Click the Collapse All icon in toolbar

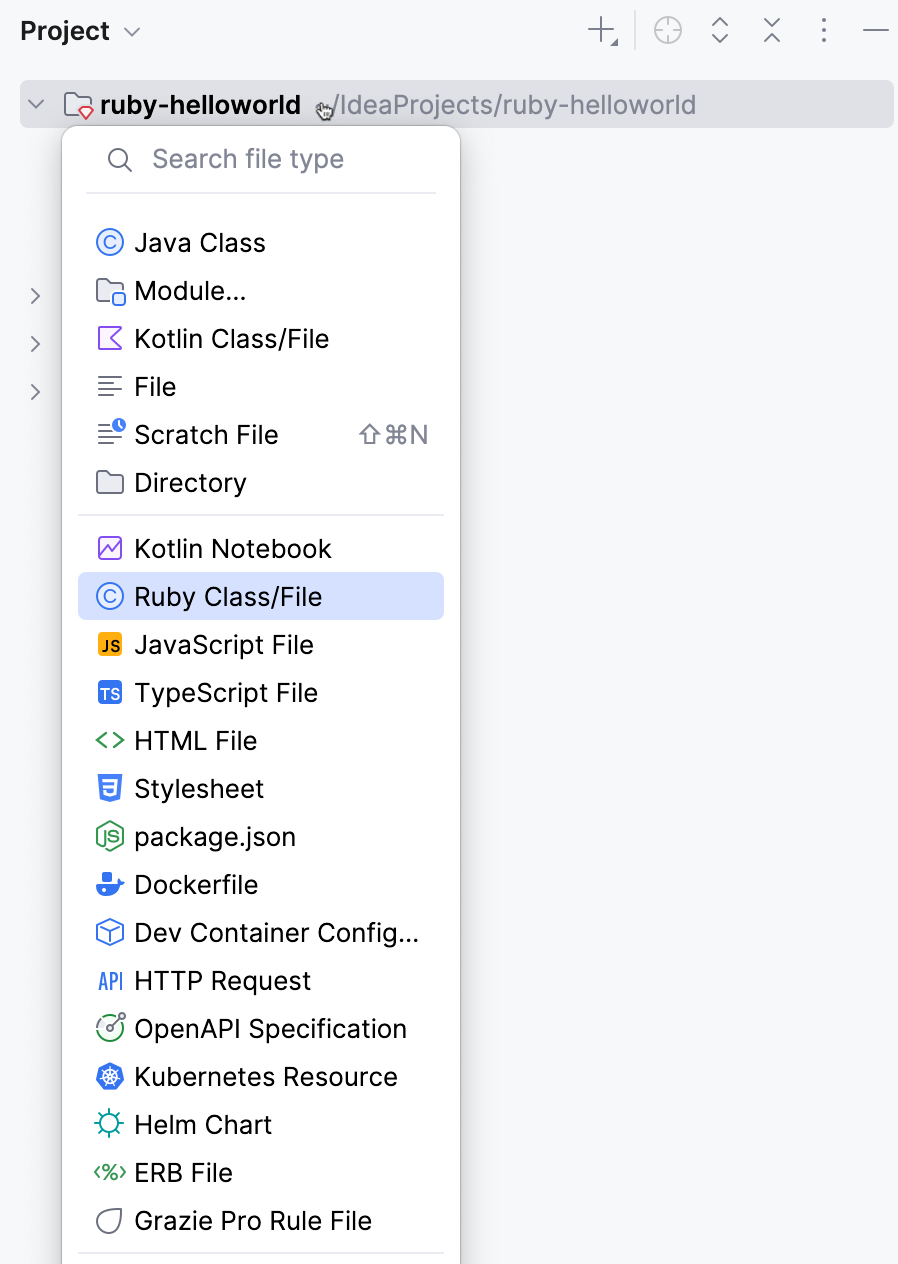point(771,30)
